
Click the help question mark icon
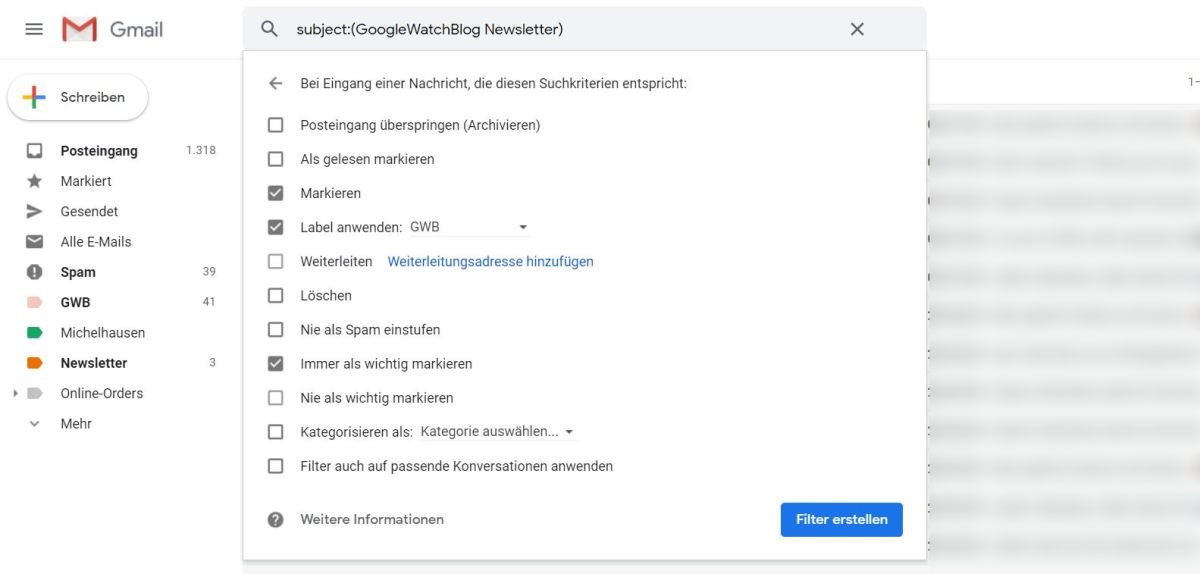tap(276, 520)
